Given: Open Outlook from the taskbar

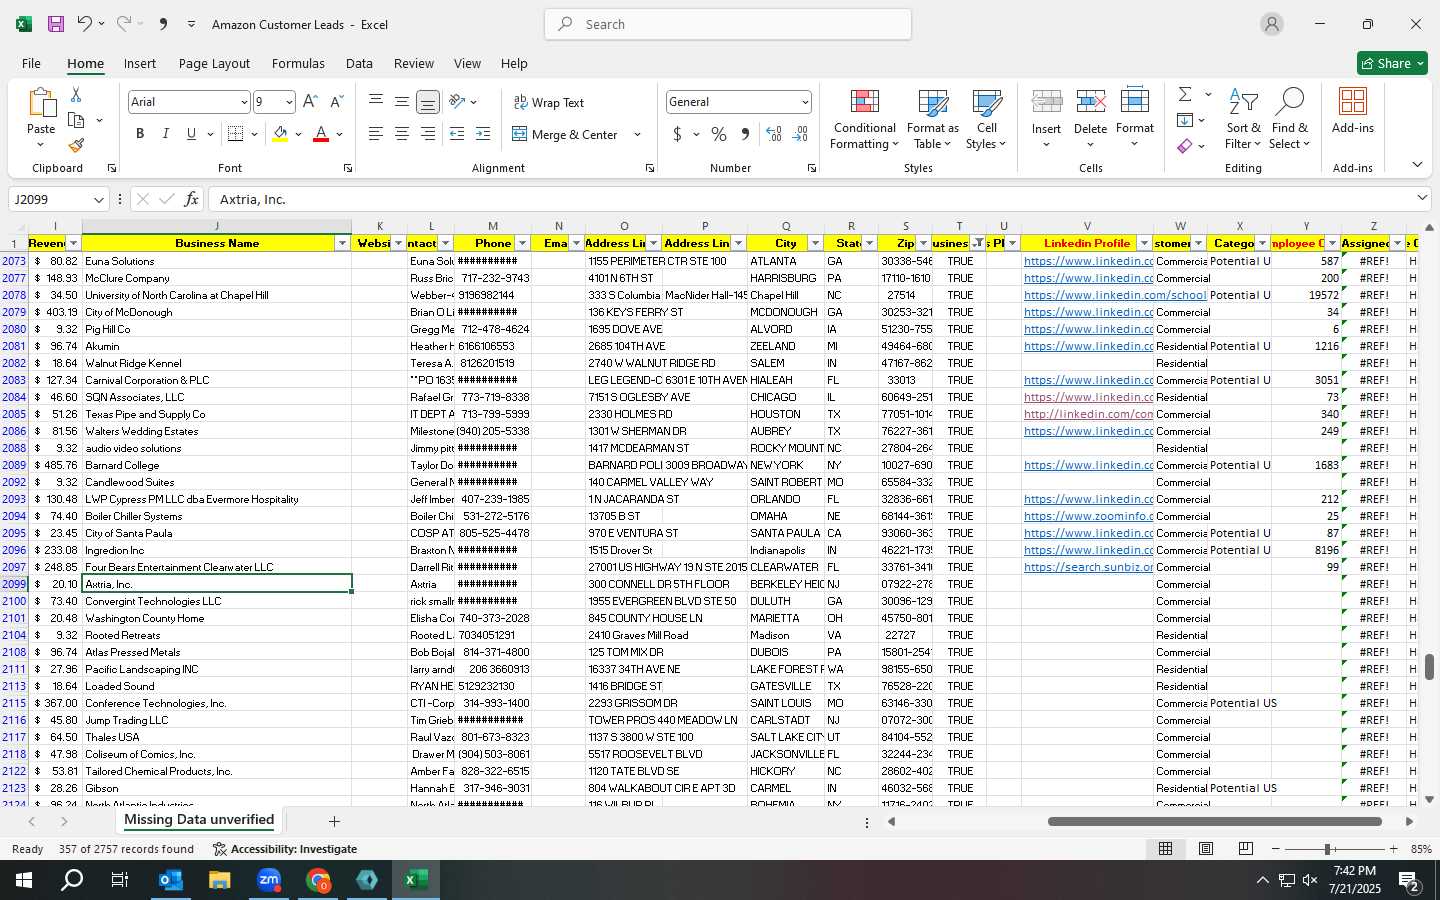Looking at the screenshot, I should tap(170, 880).
